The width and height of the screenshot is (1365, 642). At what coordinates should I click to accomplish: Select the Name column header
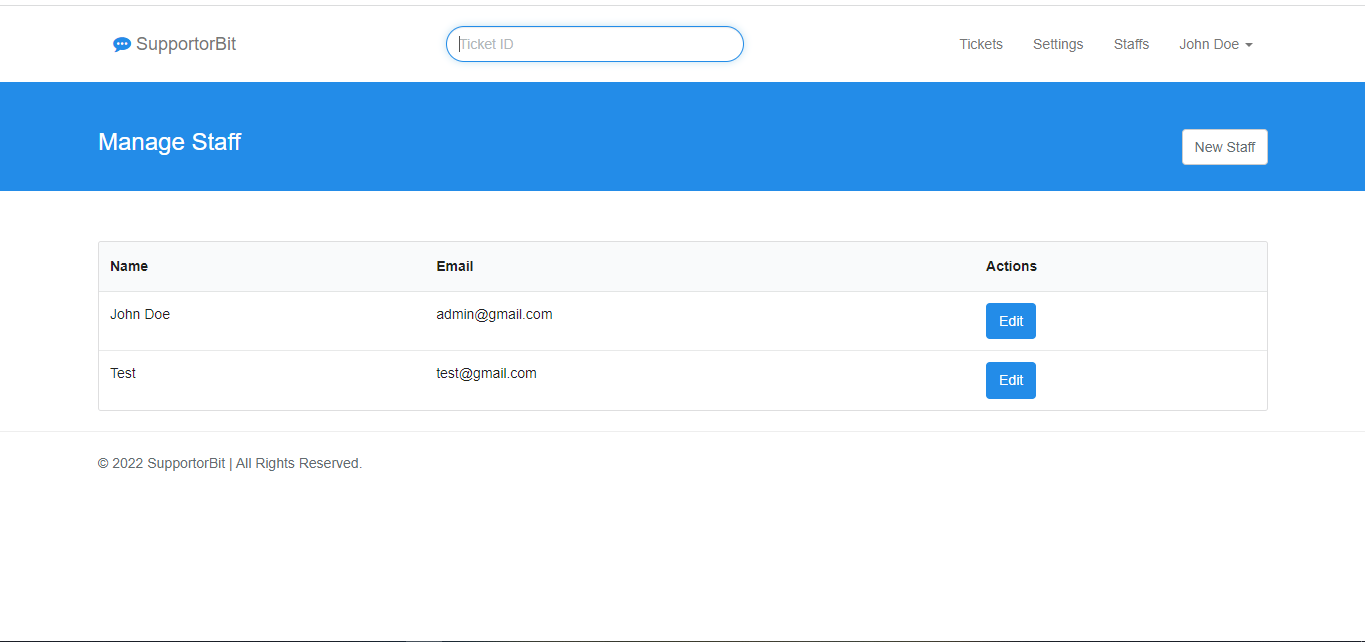click(129, 266)
